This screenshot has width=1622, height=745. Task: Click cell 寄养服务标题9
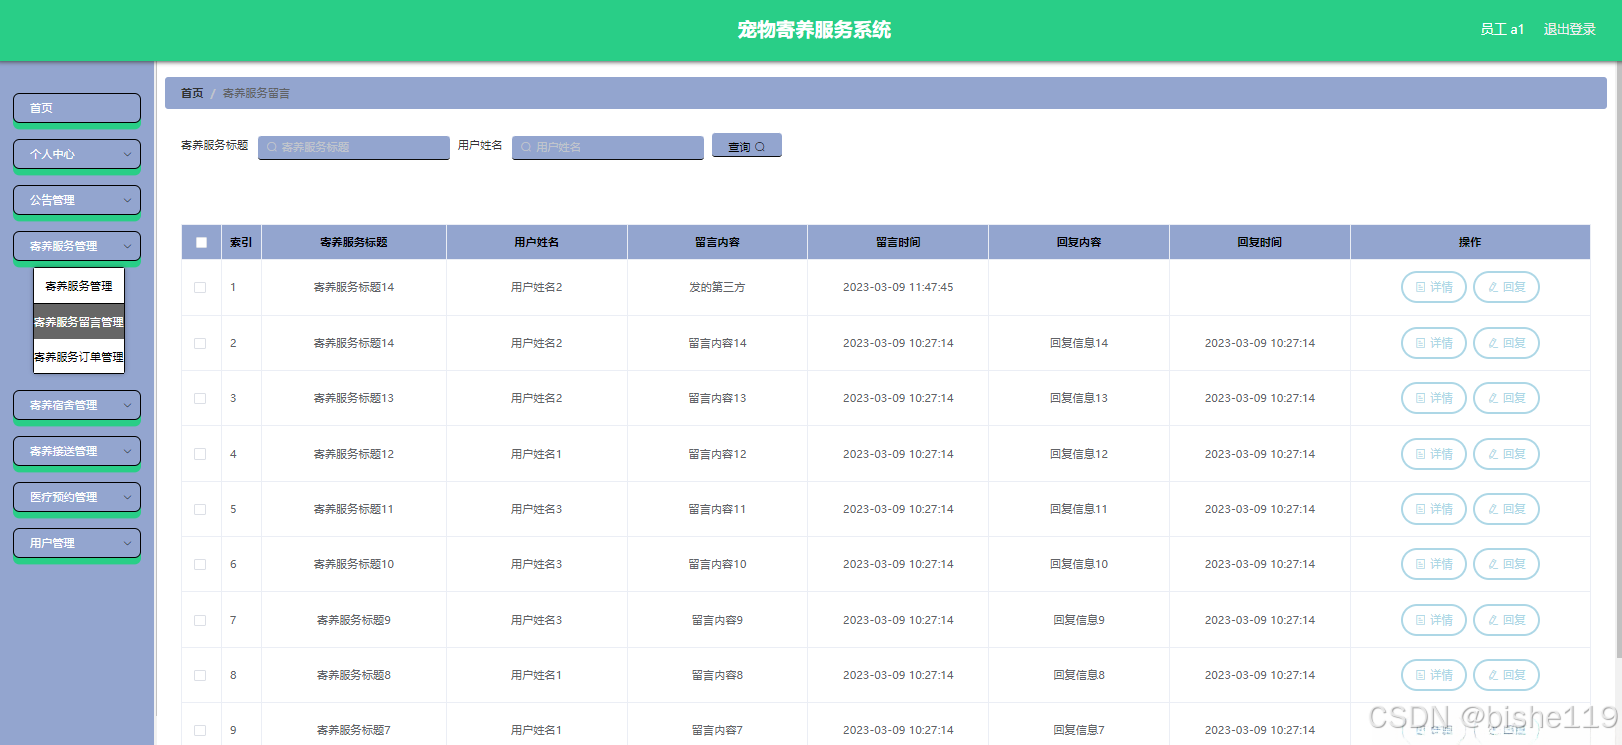click(x=354, y=620)
